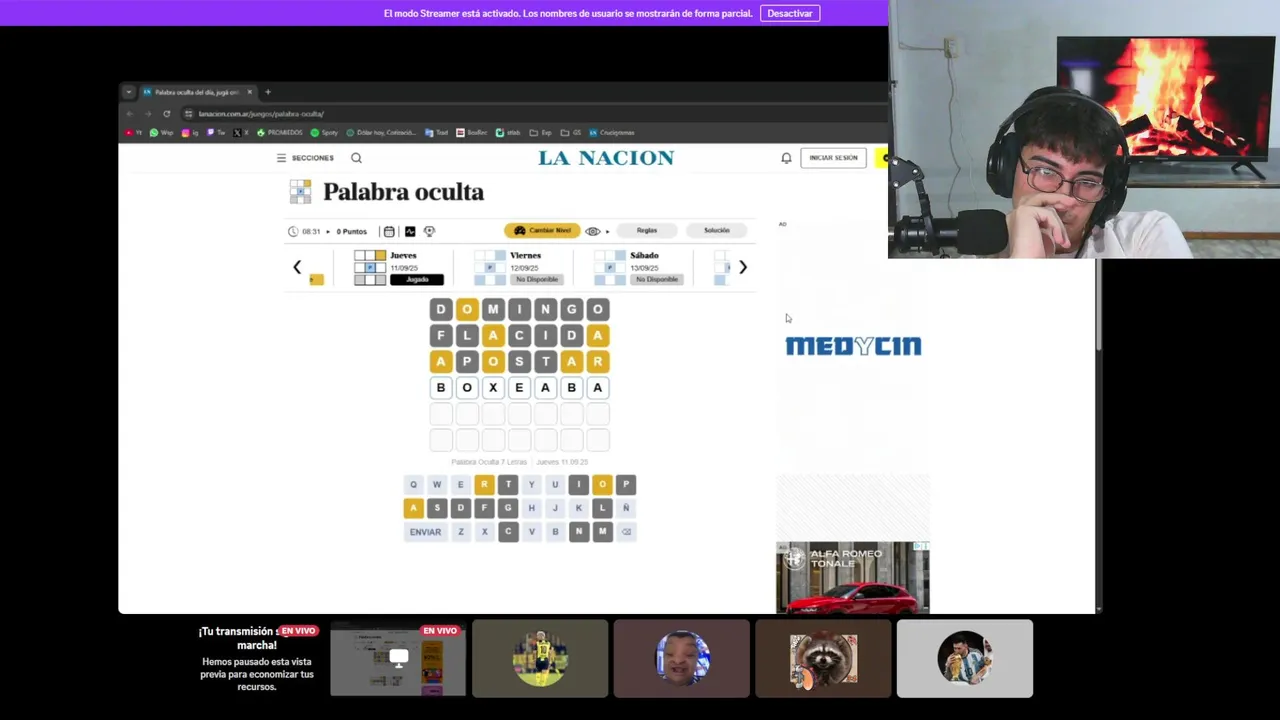The width and height of the screenshot is (1280, 720).
Task: Open the trophy achievements icon
Action: coord(429,231)
